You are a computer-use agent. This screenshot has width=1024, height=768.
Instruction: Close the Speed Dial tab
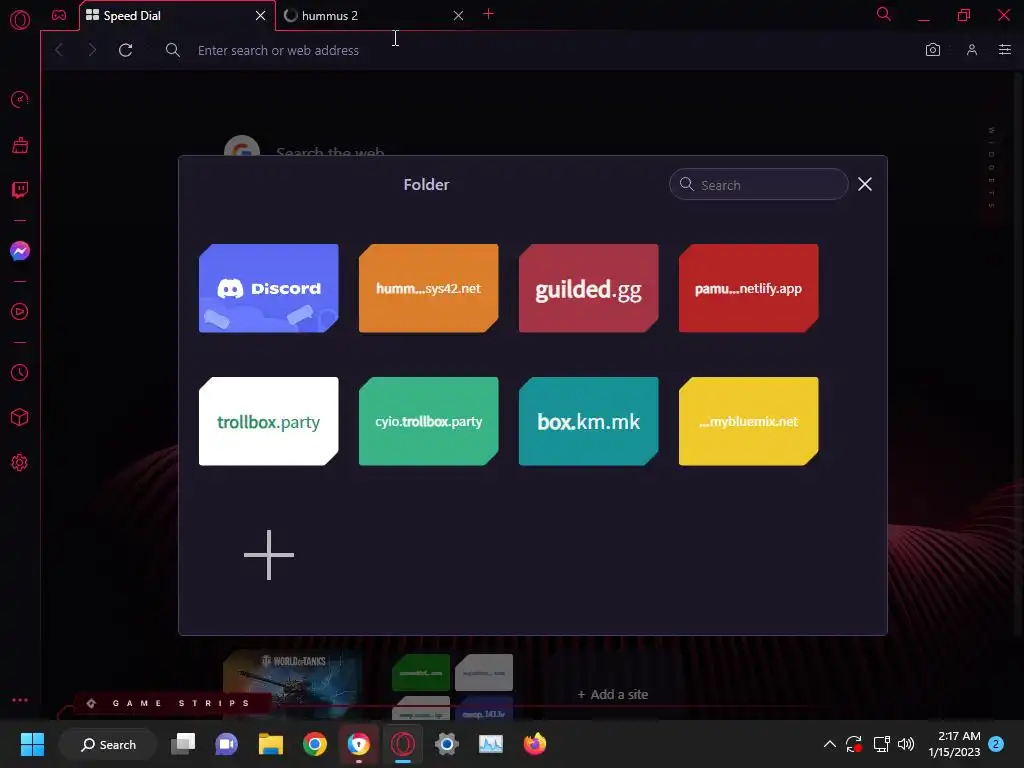[x=261, y=16]
